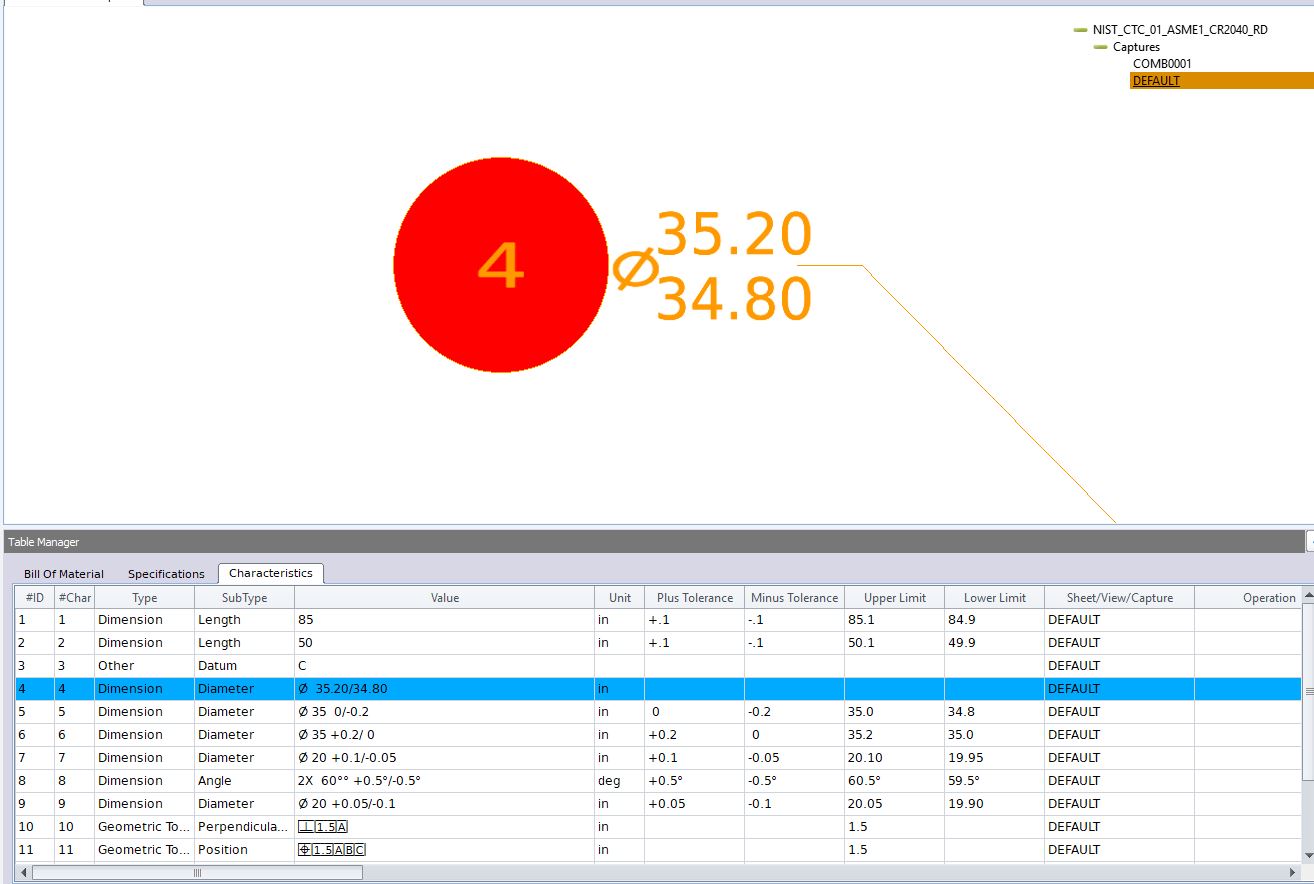Click the Upper Limit cell 20.05
The image size is (1314, 884).
[895, 804]
